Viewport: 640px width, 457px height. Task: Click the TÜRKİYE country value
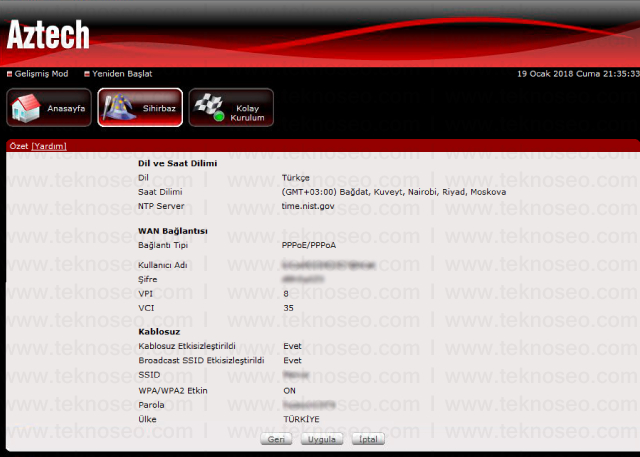click(x=302, y=419)
